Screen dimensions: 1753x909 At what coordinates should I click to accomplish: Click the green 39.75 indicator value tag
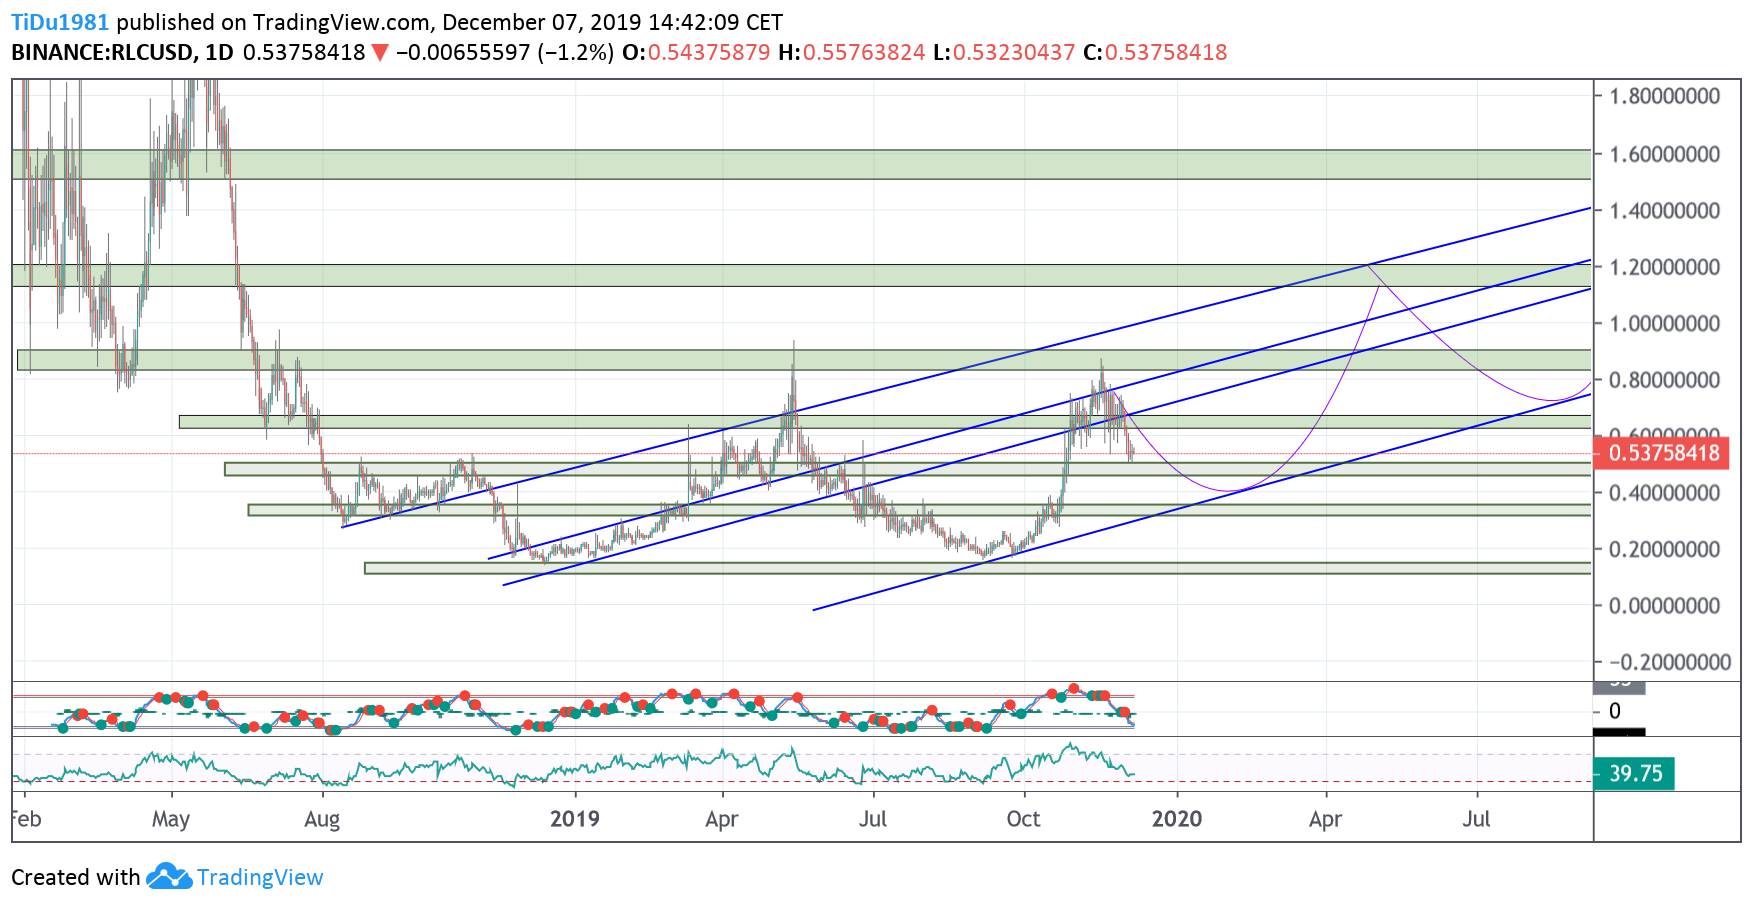(x=1634, y=773)
